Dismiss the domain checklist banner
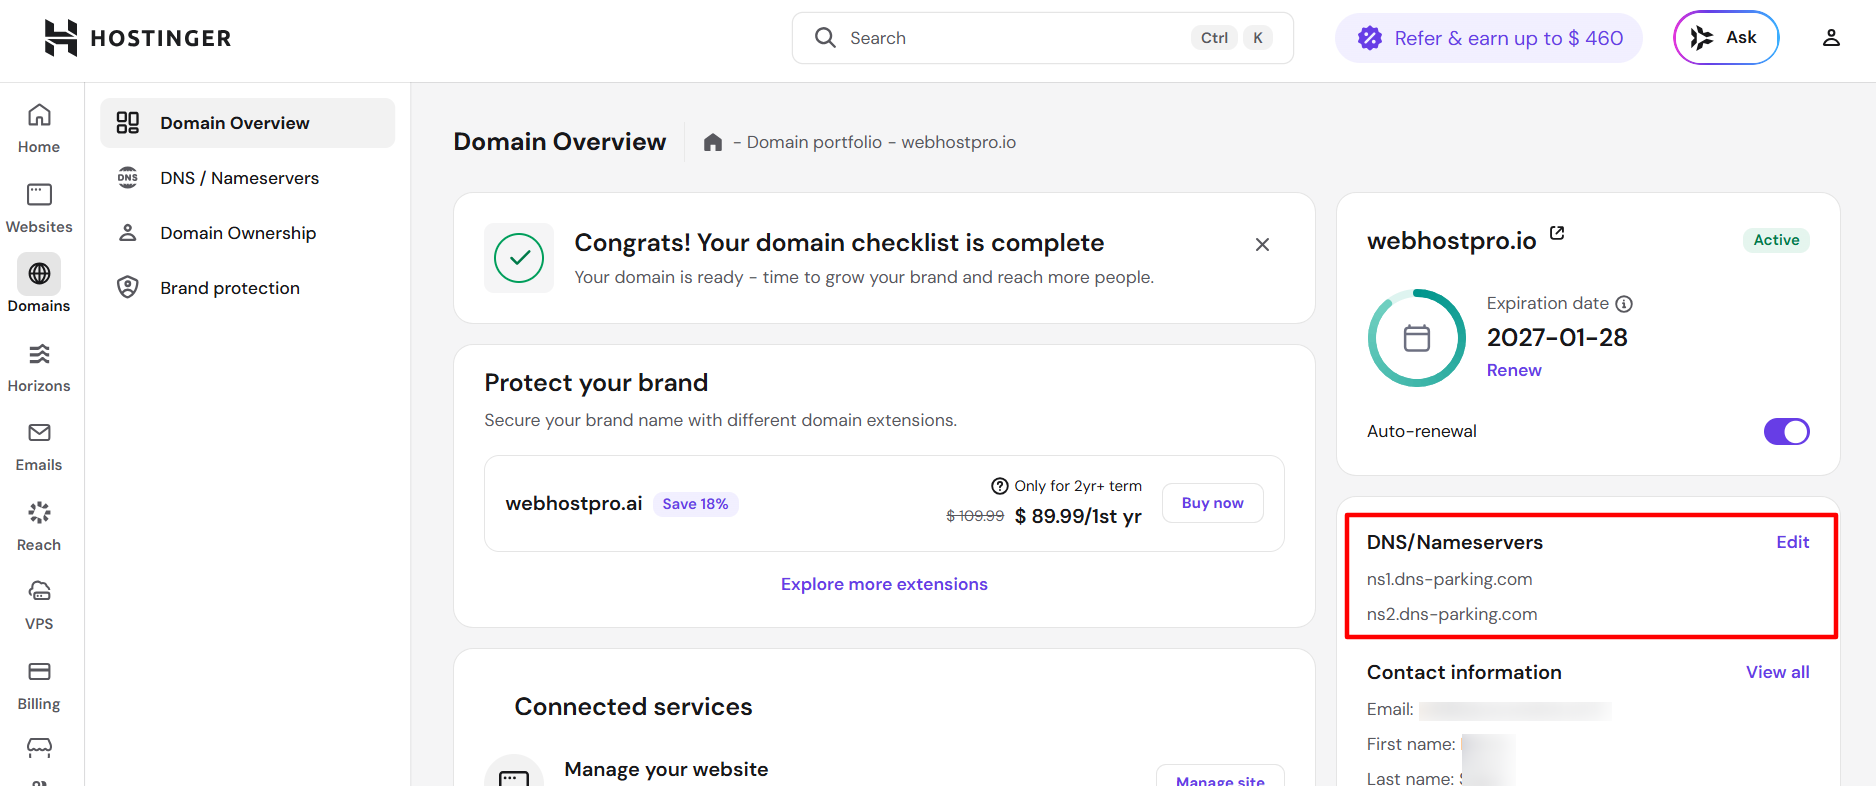The height and width of the screenshot is (786, 1876). (1262, 245)
